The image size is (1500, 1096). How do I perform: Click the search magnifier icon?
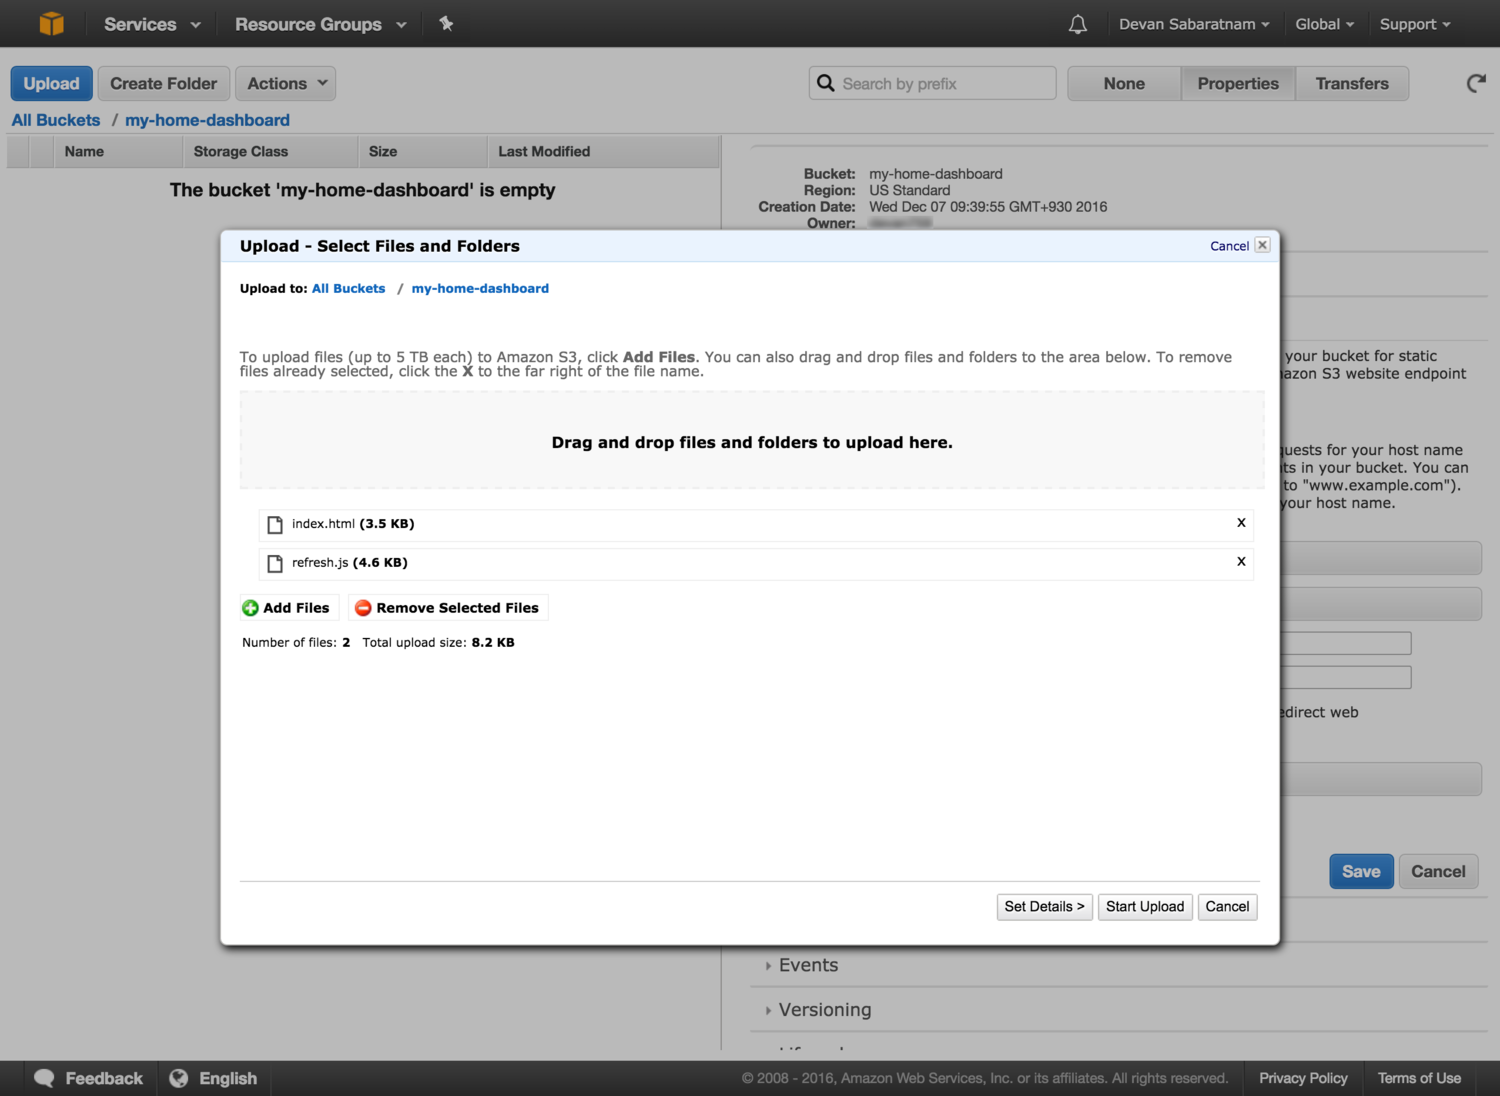(x=825, y=83)
